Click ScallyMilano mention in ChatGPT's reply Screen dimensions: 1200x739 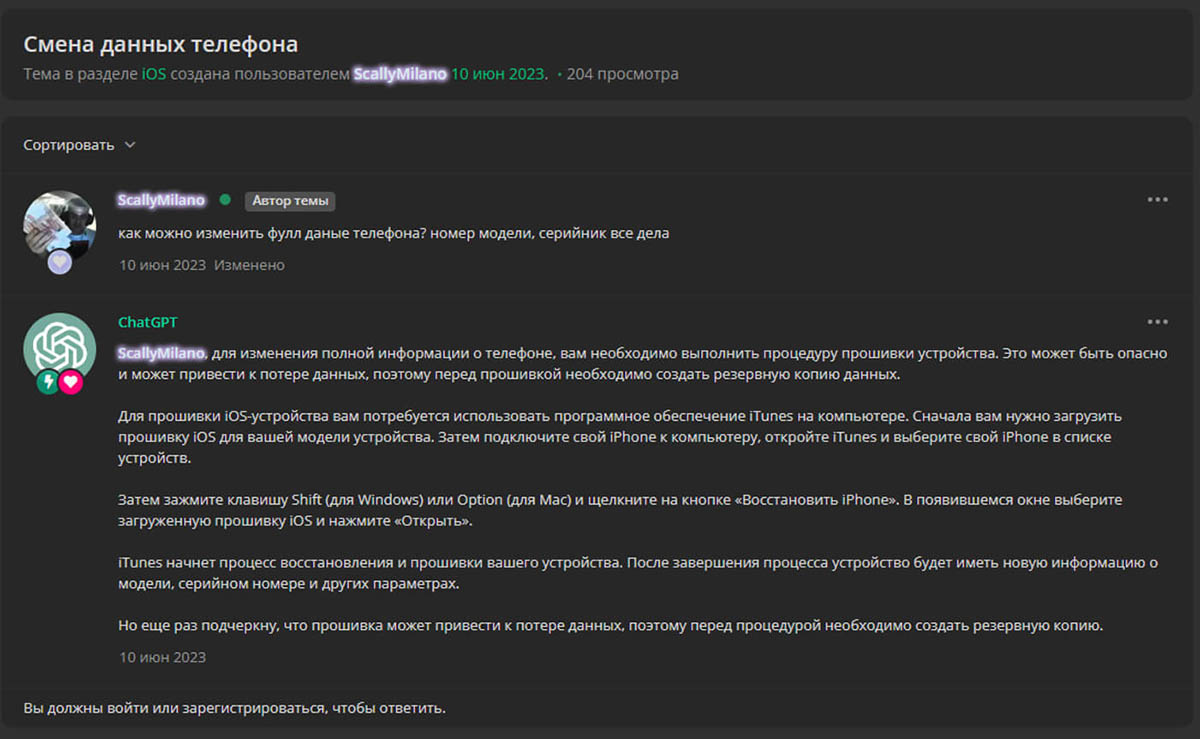(x=161, y=354)
